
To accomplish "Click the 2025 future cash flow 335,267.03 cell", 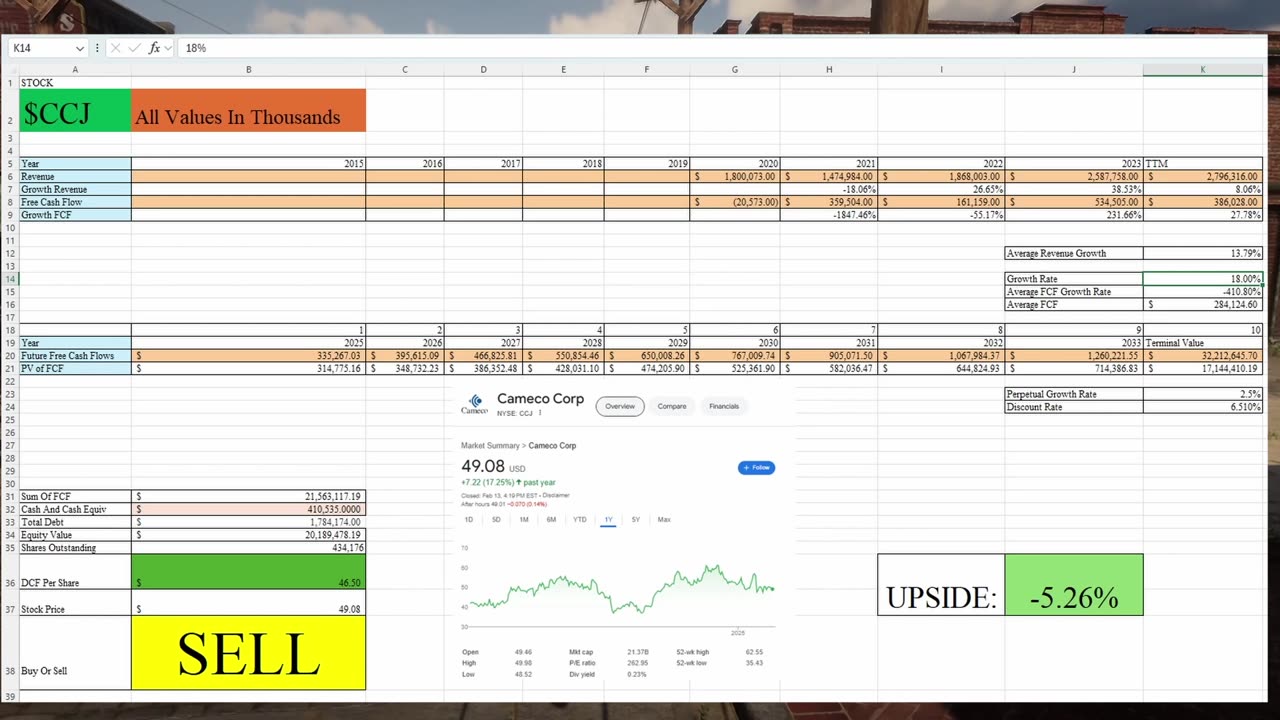I will 248,355.
